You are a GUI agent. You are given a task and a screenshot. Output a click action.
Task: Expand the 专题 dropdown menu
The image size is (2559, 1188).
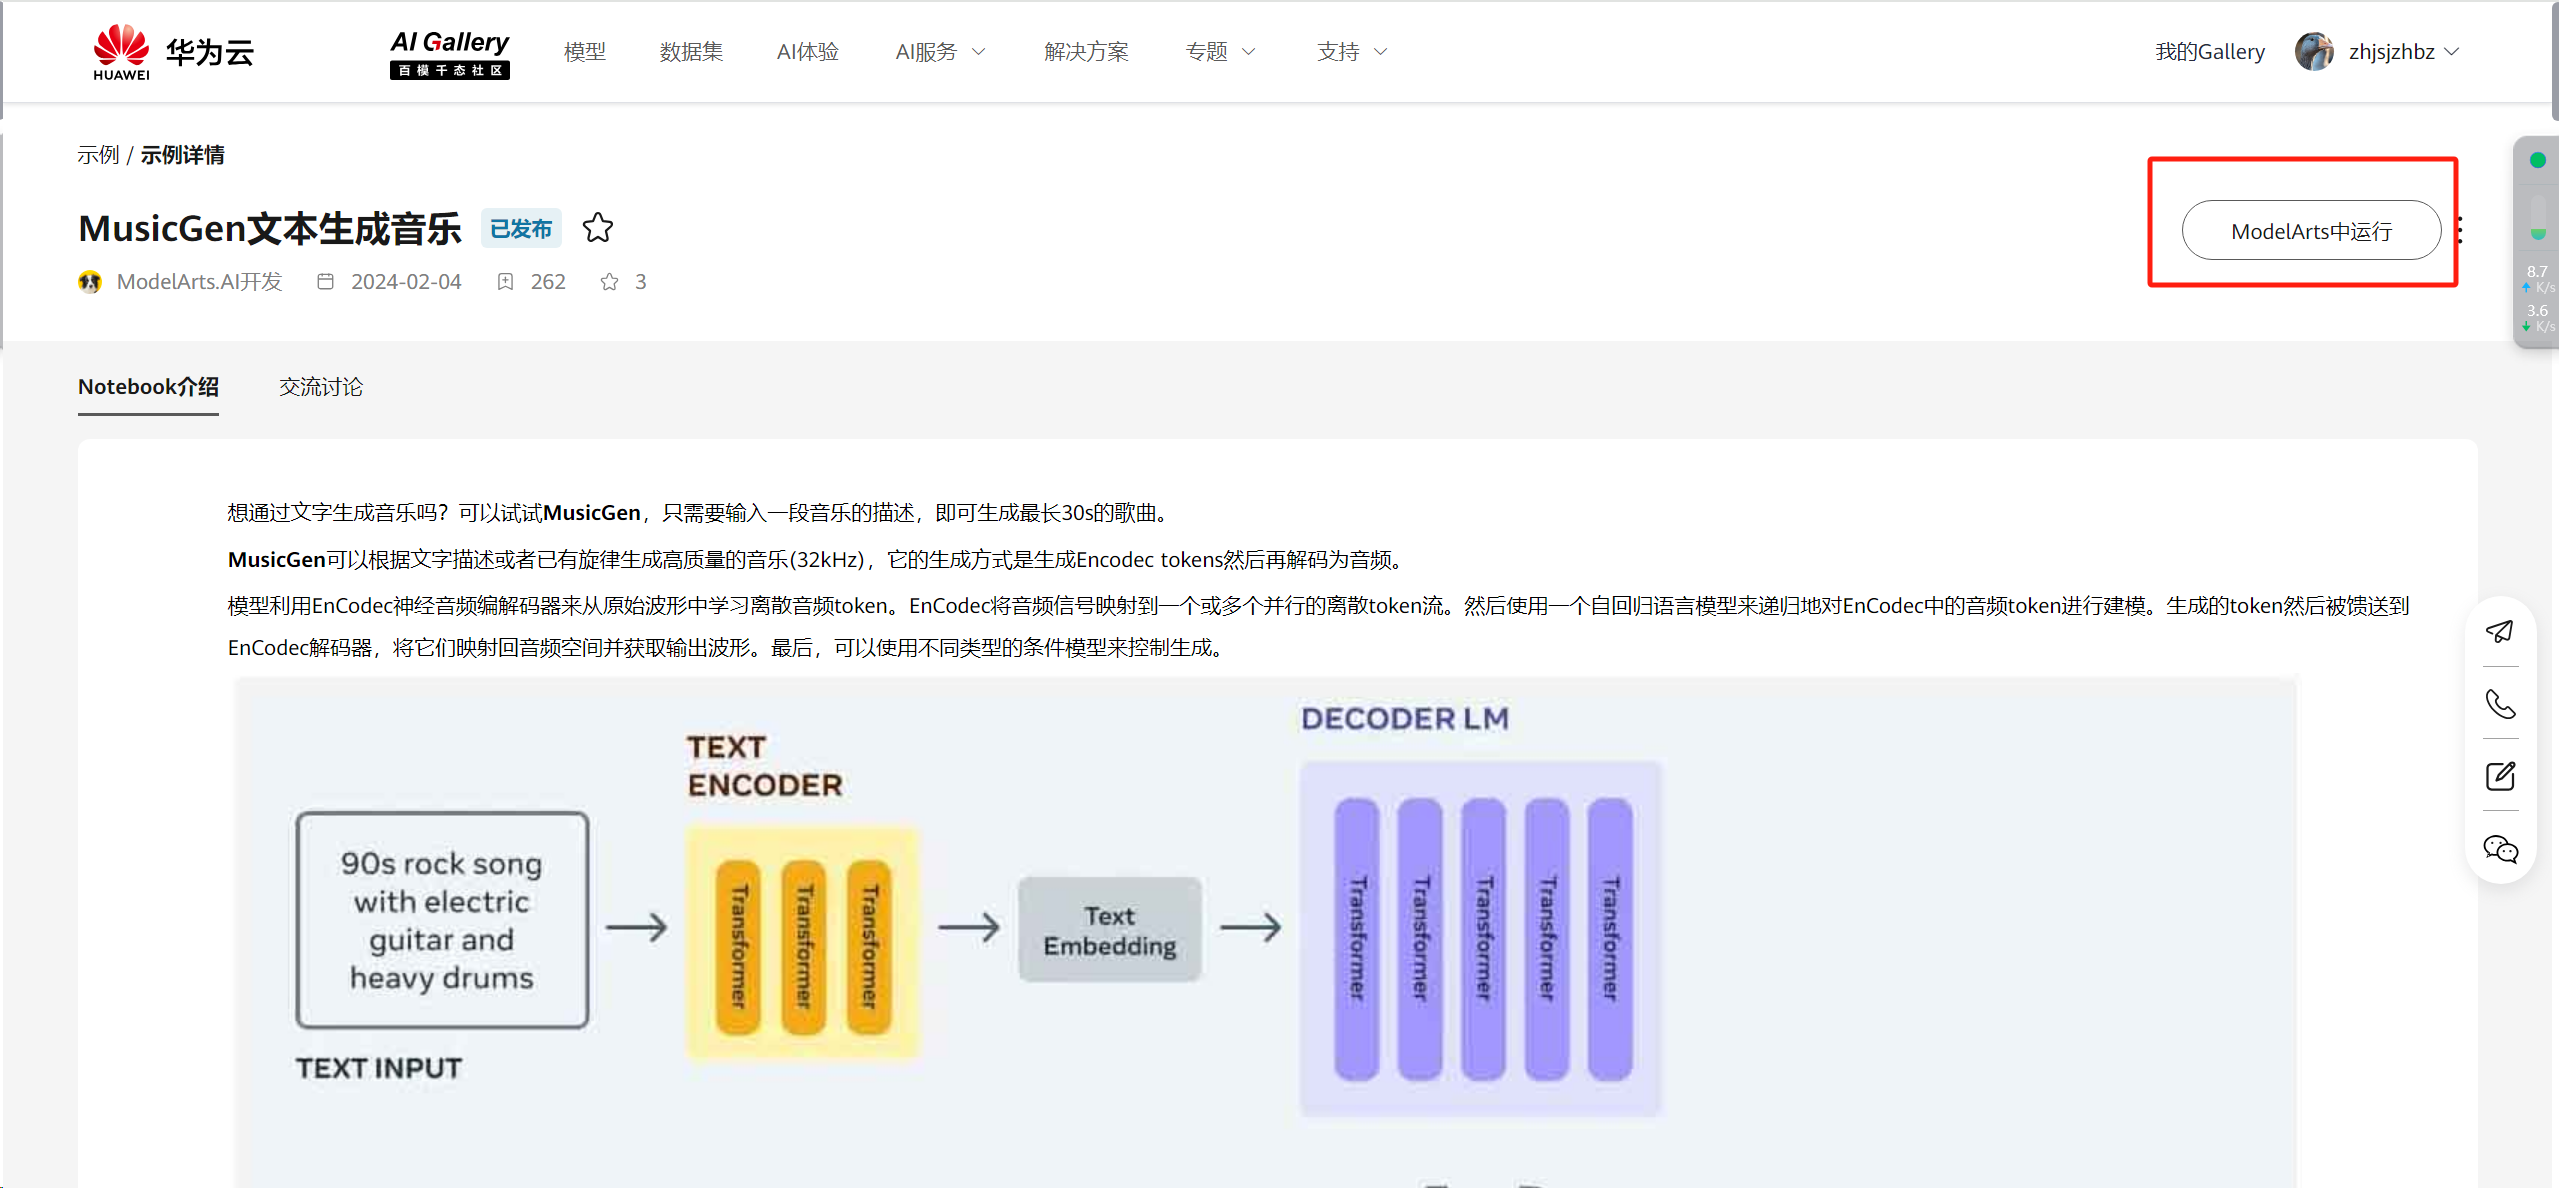click(1219, 52)
